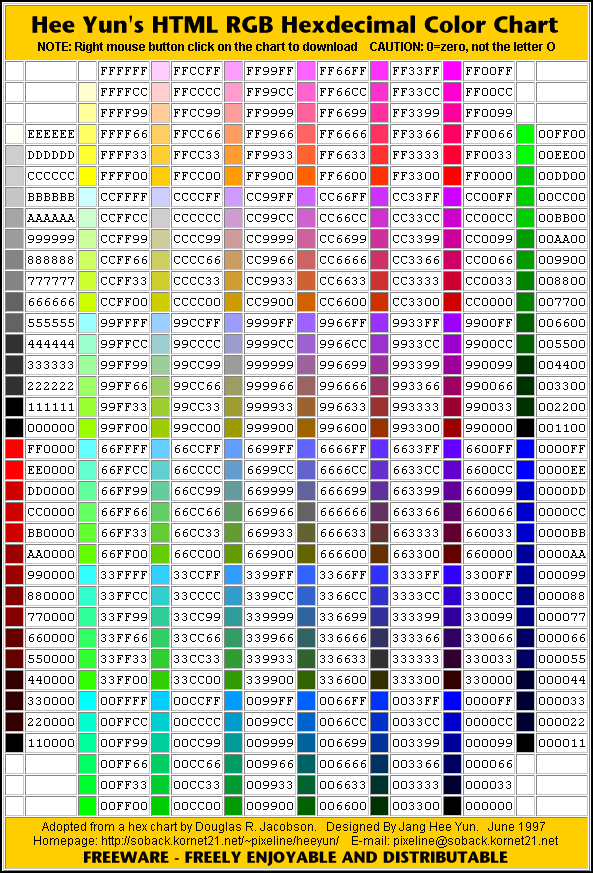Choose the dark red swatch beside 660000
Screen dimensions: 593x873
click(x=452, y=554)
